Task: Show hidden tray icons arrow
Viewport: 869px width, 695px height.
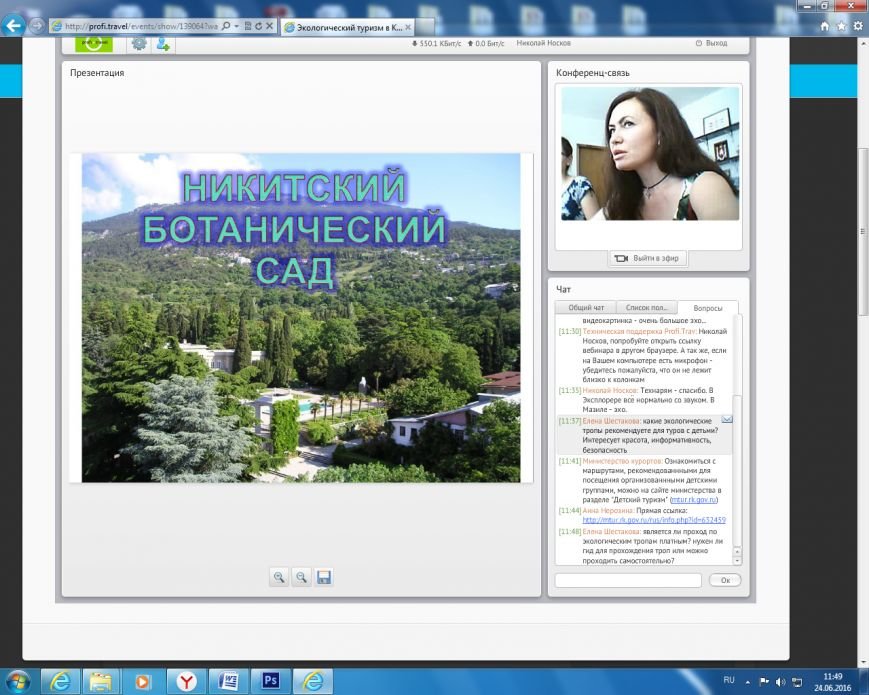Action: coord(748,682)
